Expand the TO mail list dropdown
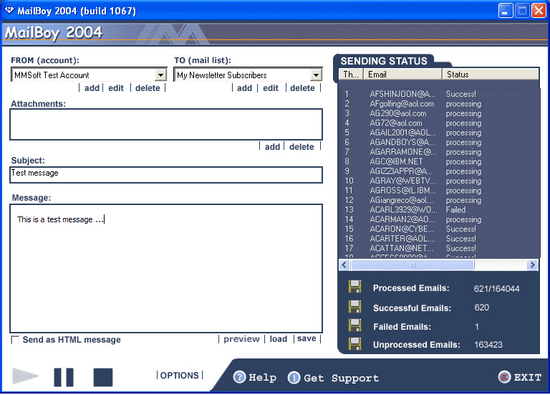This screenshot has width=550, height=395. pos(316,75)
